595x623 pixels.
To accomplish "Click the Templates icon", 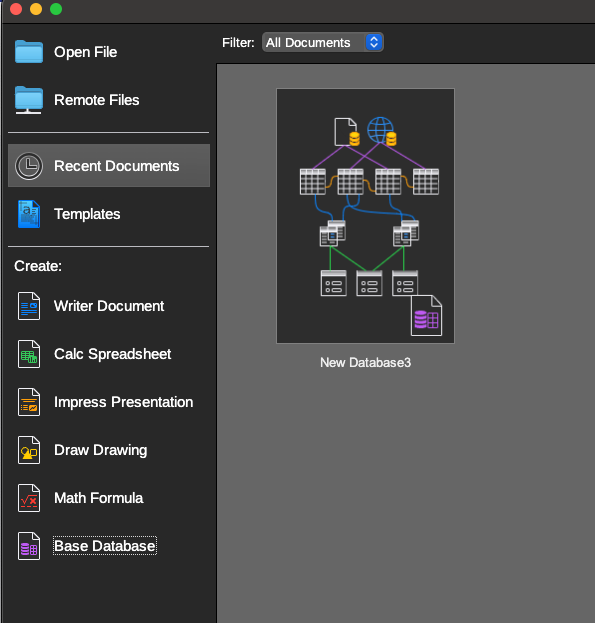I will pos(29,214).
